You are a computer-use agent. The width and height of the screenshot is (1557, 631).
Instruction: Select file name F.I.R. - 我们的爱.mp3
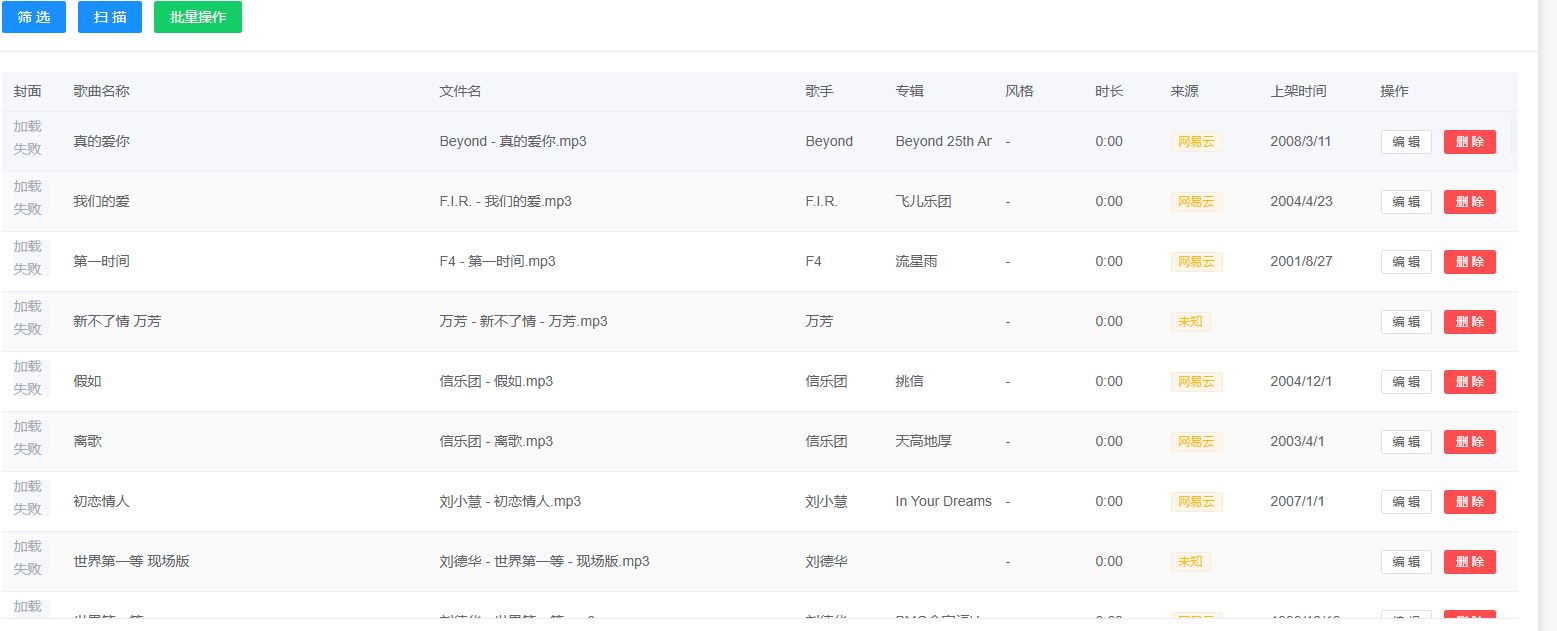(x=505, y=201)
